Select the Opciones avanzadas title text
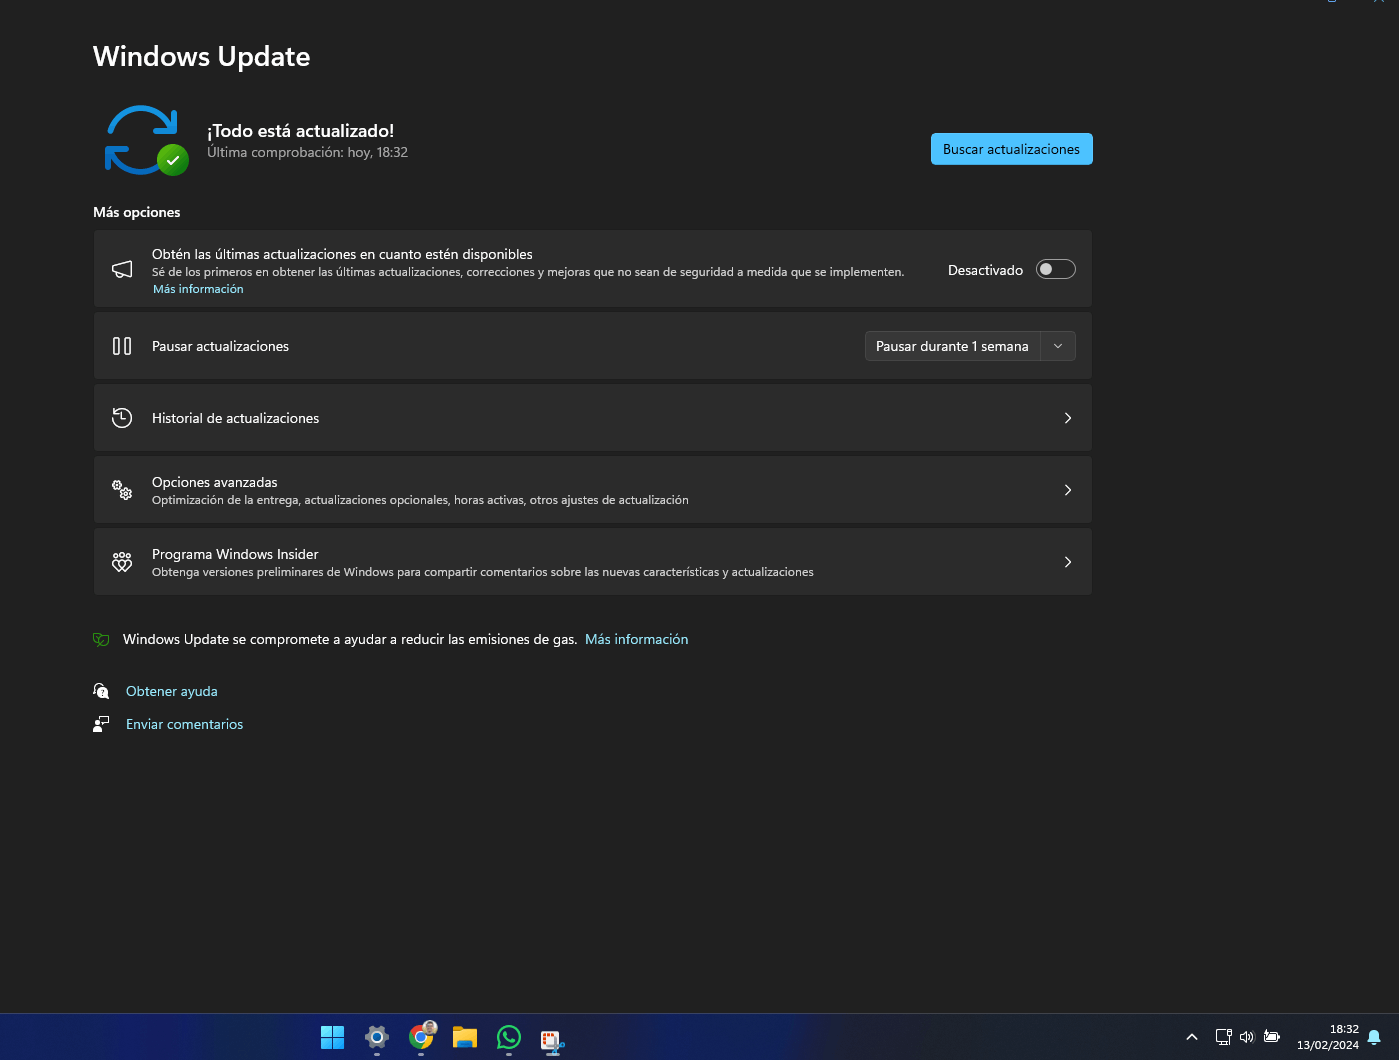Screen dimensions: 1399x1060 (215, 482)
